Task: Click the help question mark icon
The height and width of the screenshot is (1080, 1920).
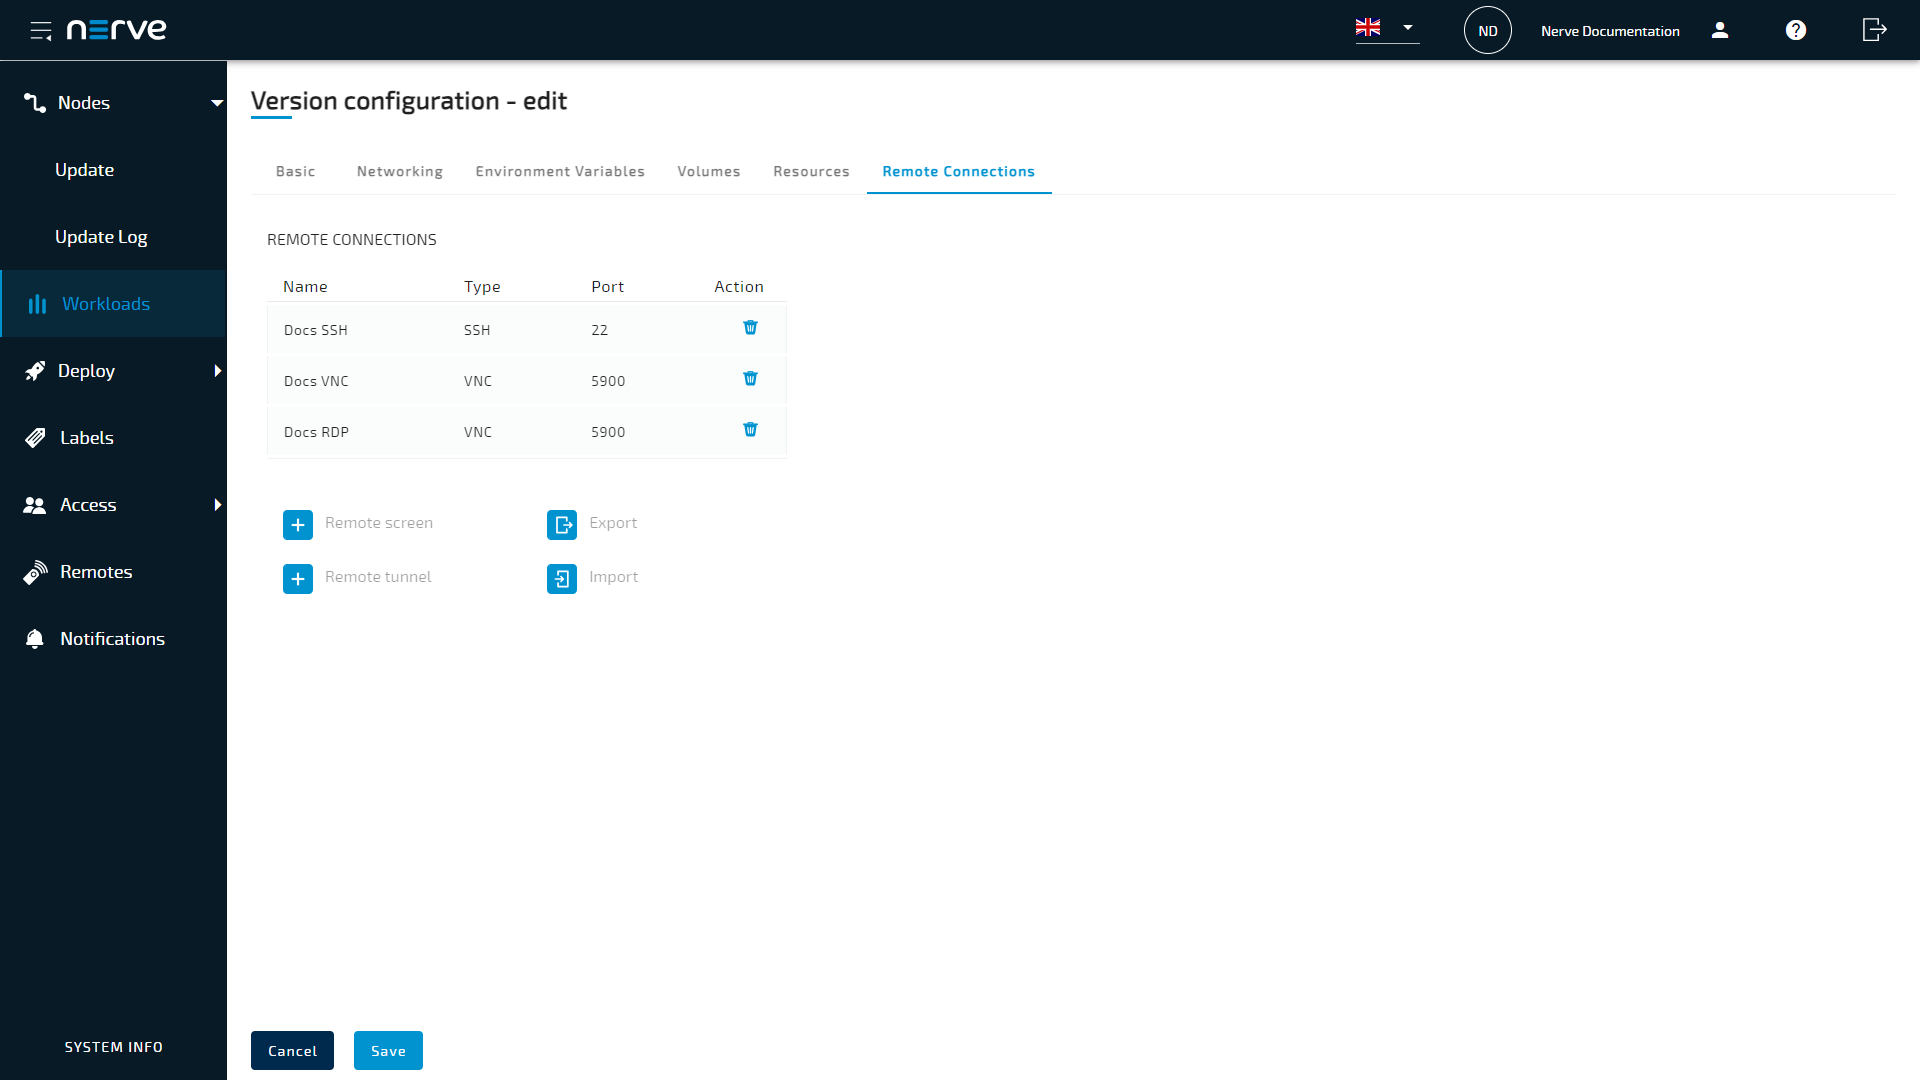Action: tap(1796, 29)
